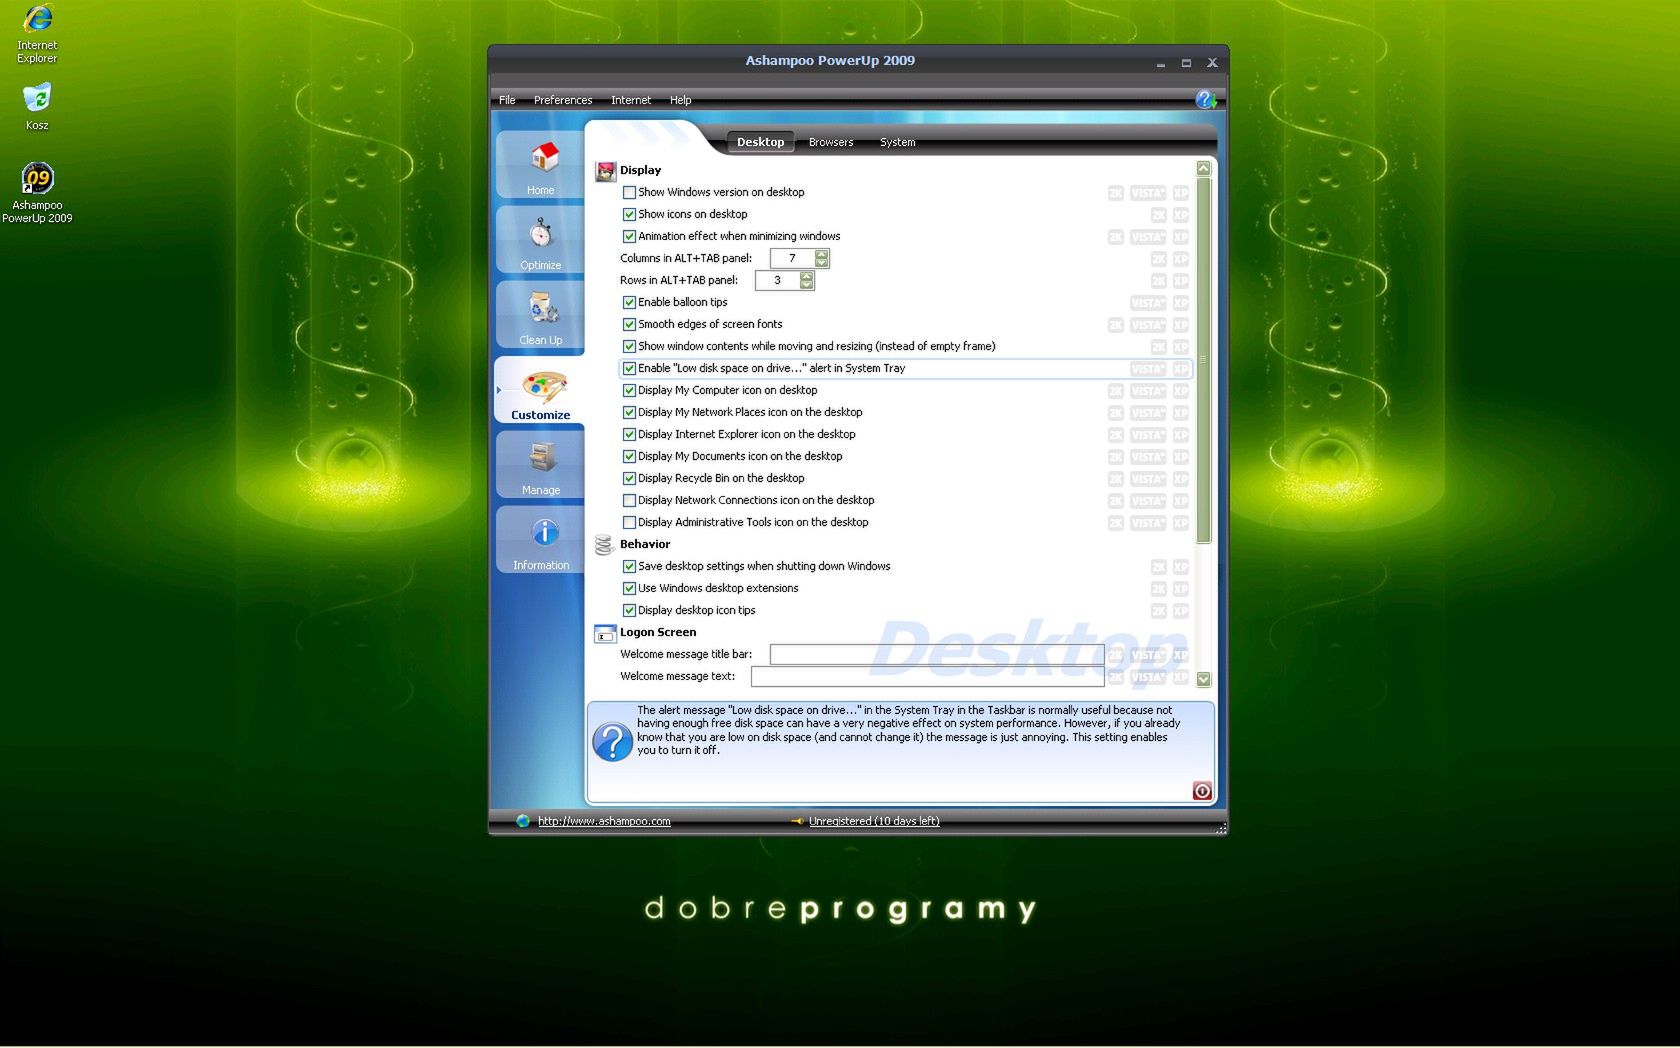
Task: Click the scrollbar down arrow
Action: tap(1204, 679)
